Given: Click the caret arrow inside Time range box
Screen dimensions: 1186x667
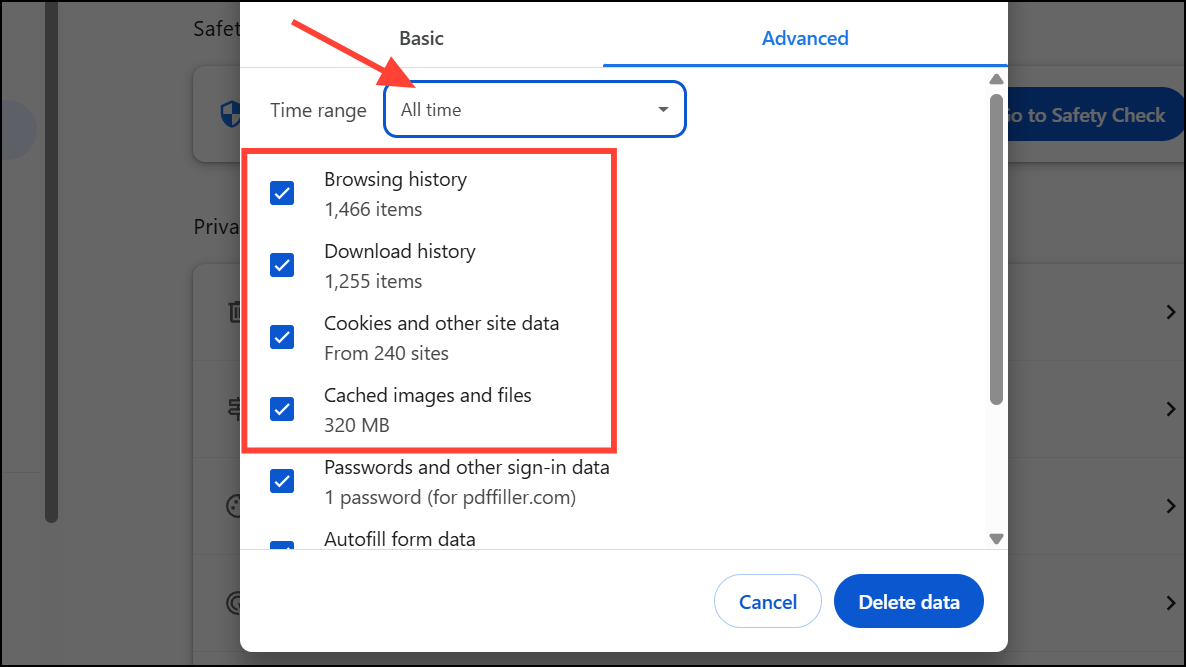Looking at the screenshot, I should pos(662,109).
